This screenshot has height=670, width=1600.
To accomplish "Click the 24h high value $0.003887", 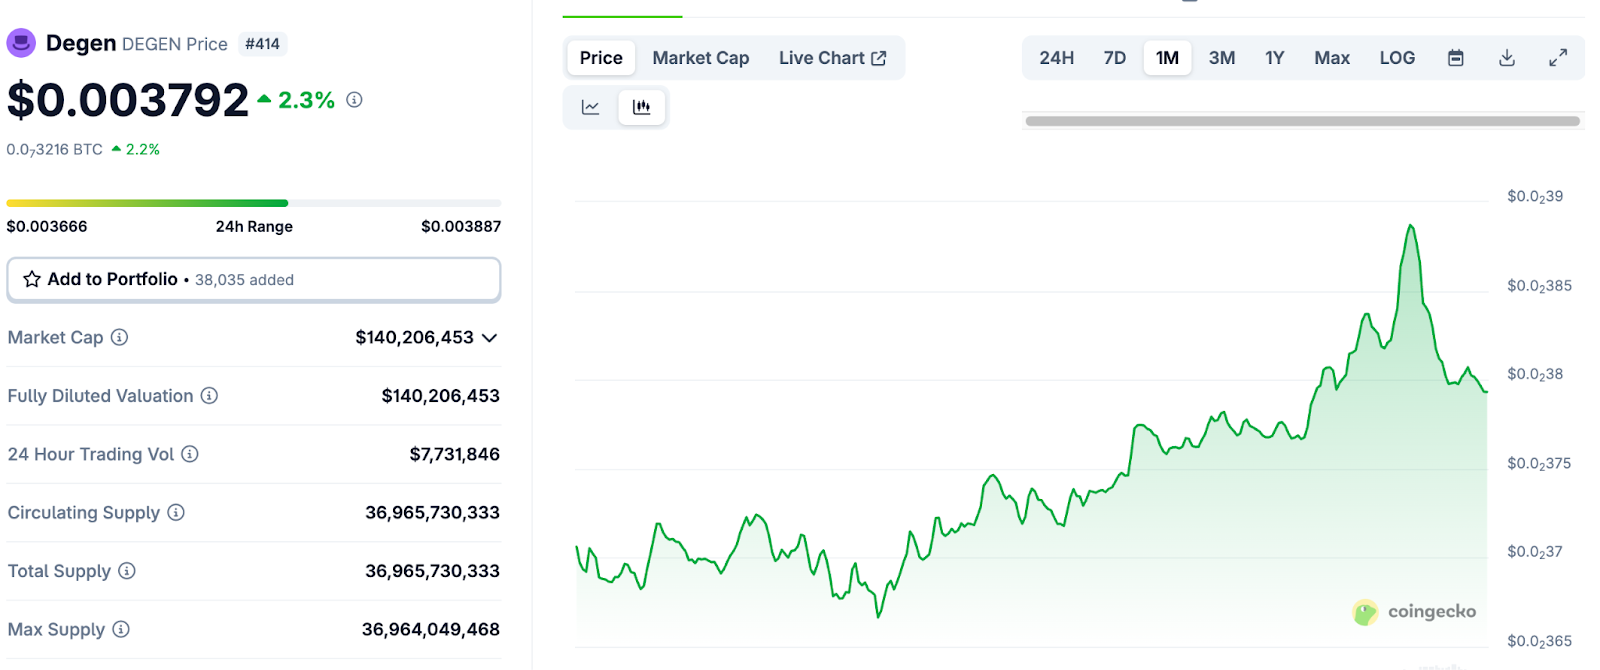I will tap(461, 226).
